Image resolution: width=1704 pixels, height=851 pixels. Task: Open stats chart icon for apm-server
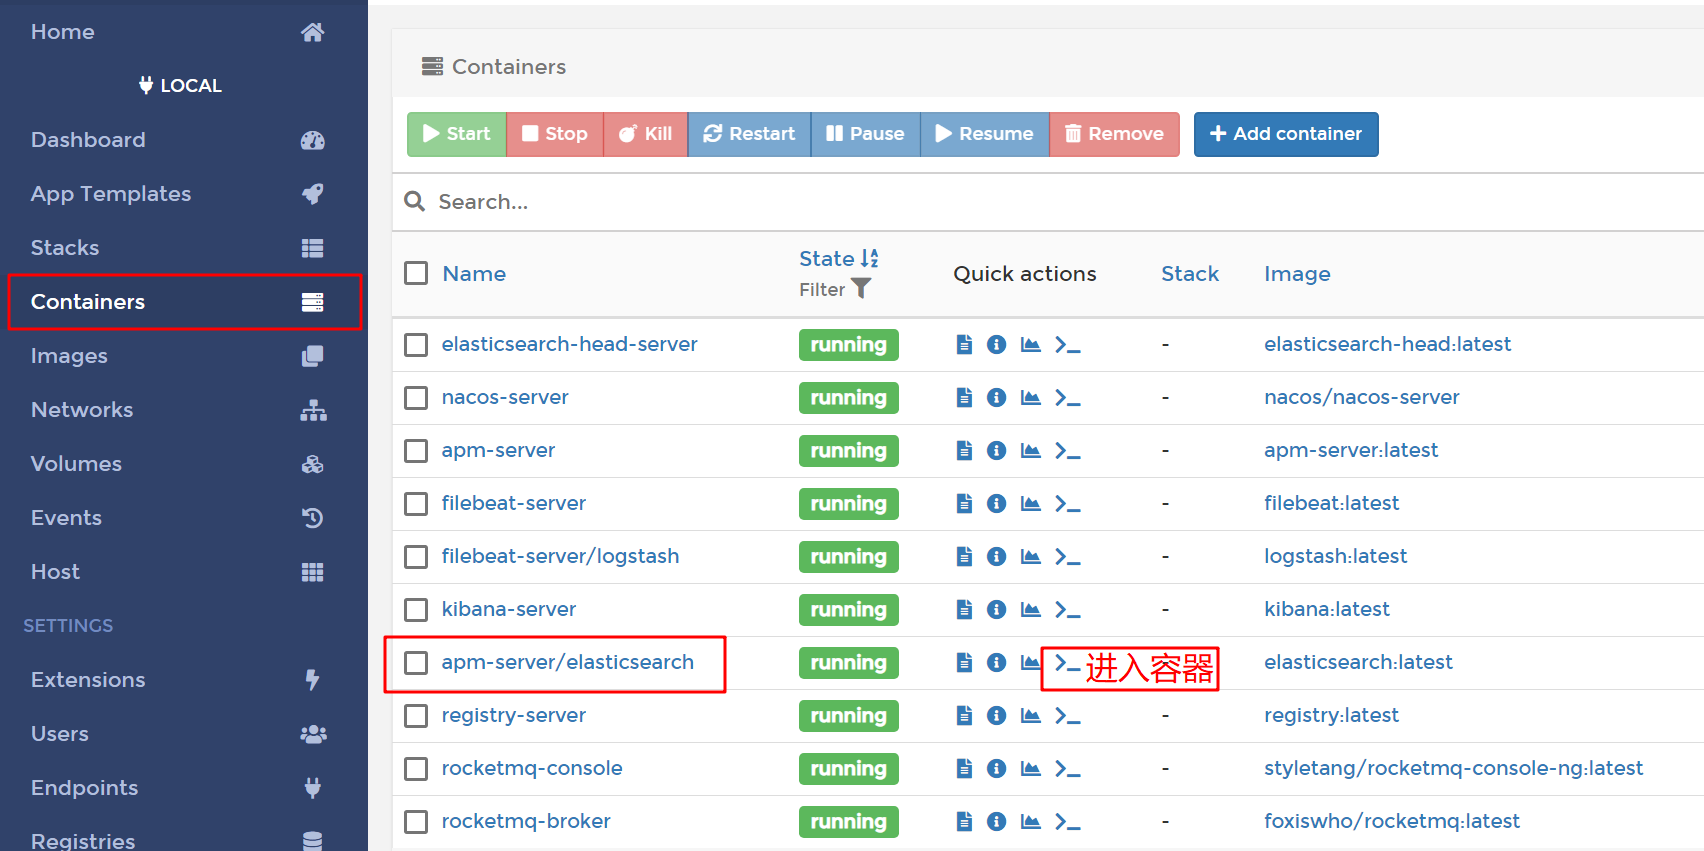click(x=1030, y=451)
